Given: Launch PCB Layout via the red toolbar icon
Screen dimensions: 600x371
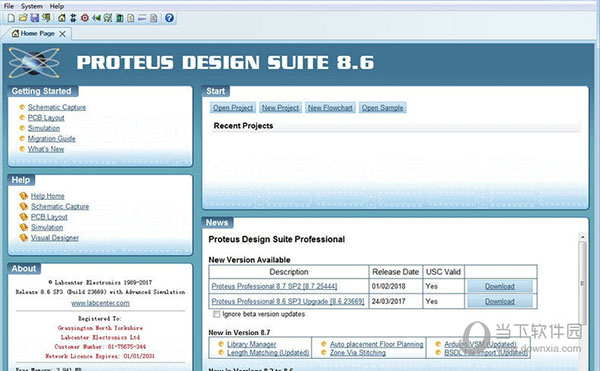Looking at the screenshot, I should [85, 18].
